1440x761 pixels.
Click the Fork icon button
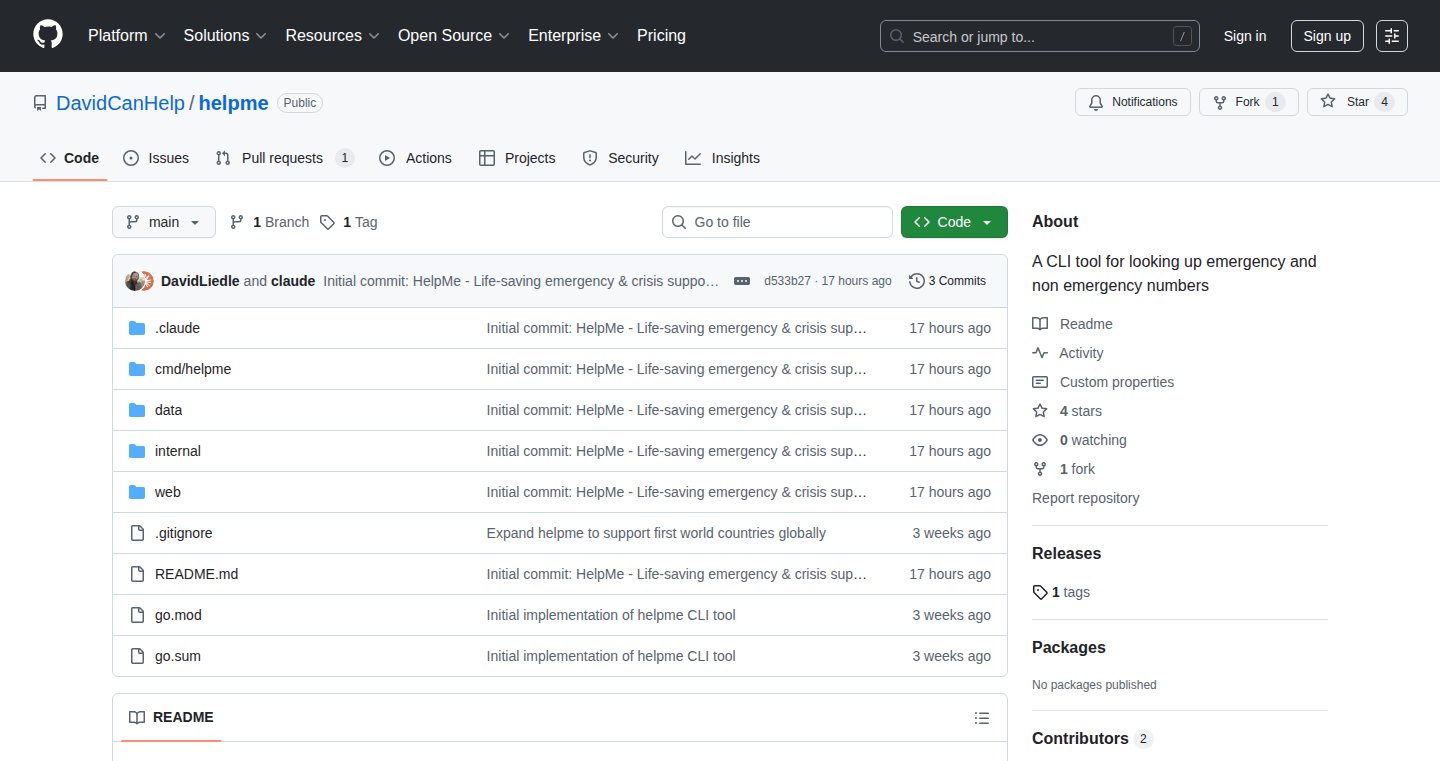(1219, 102)
